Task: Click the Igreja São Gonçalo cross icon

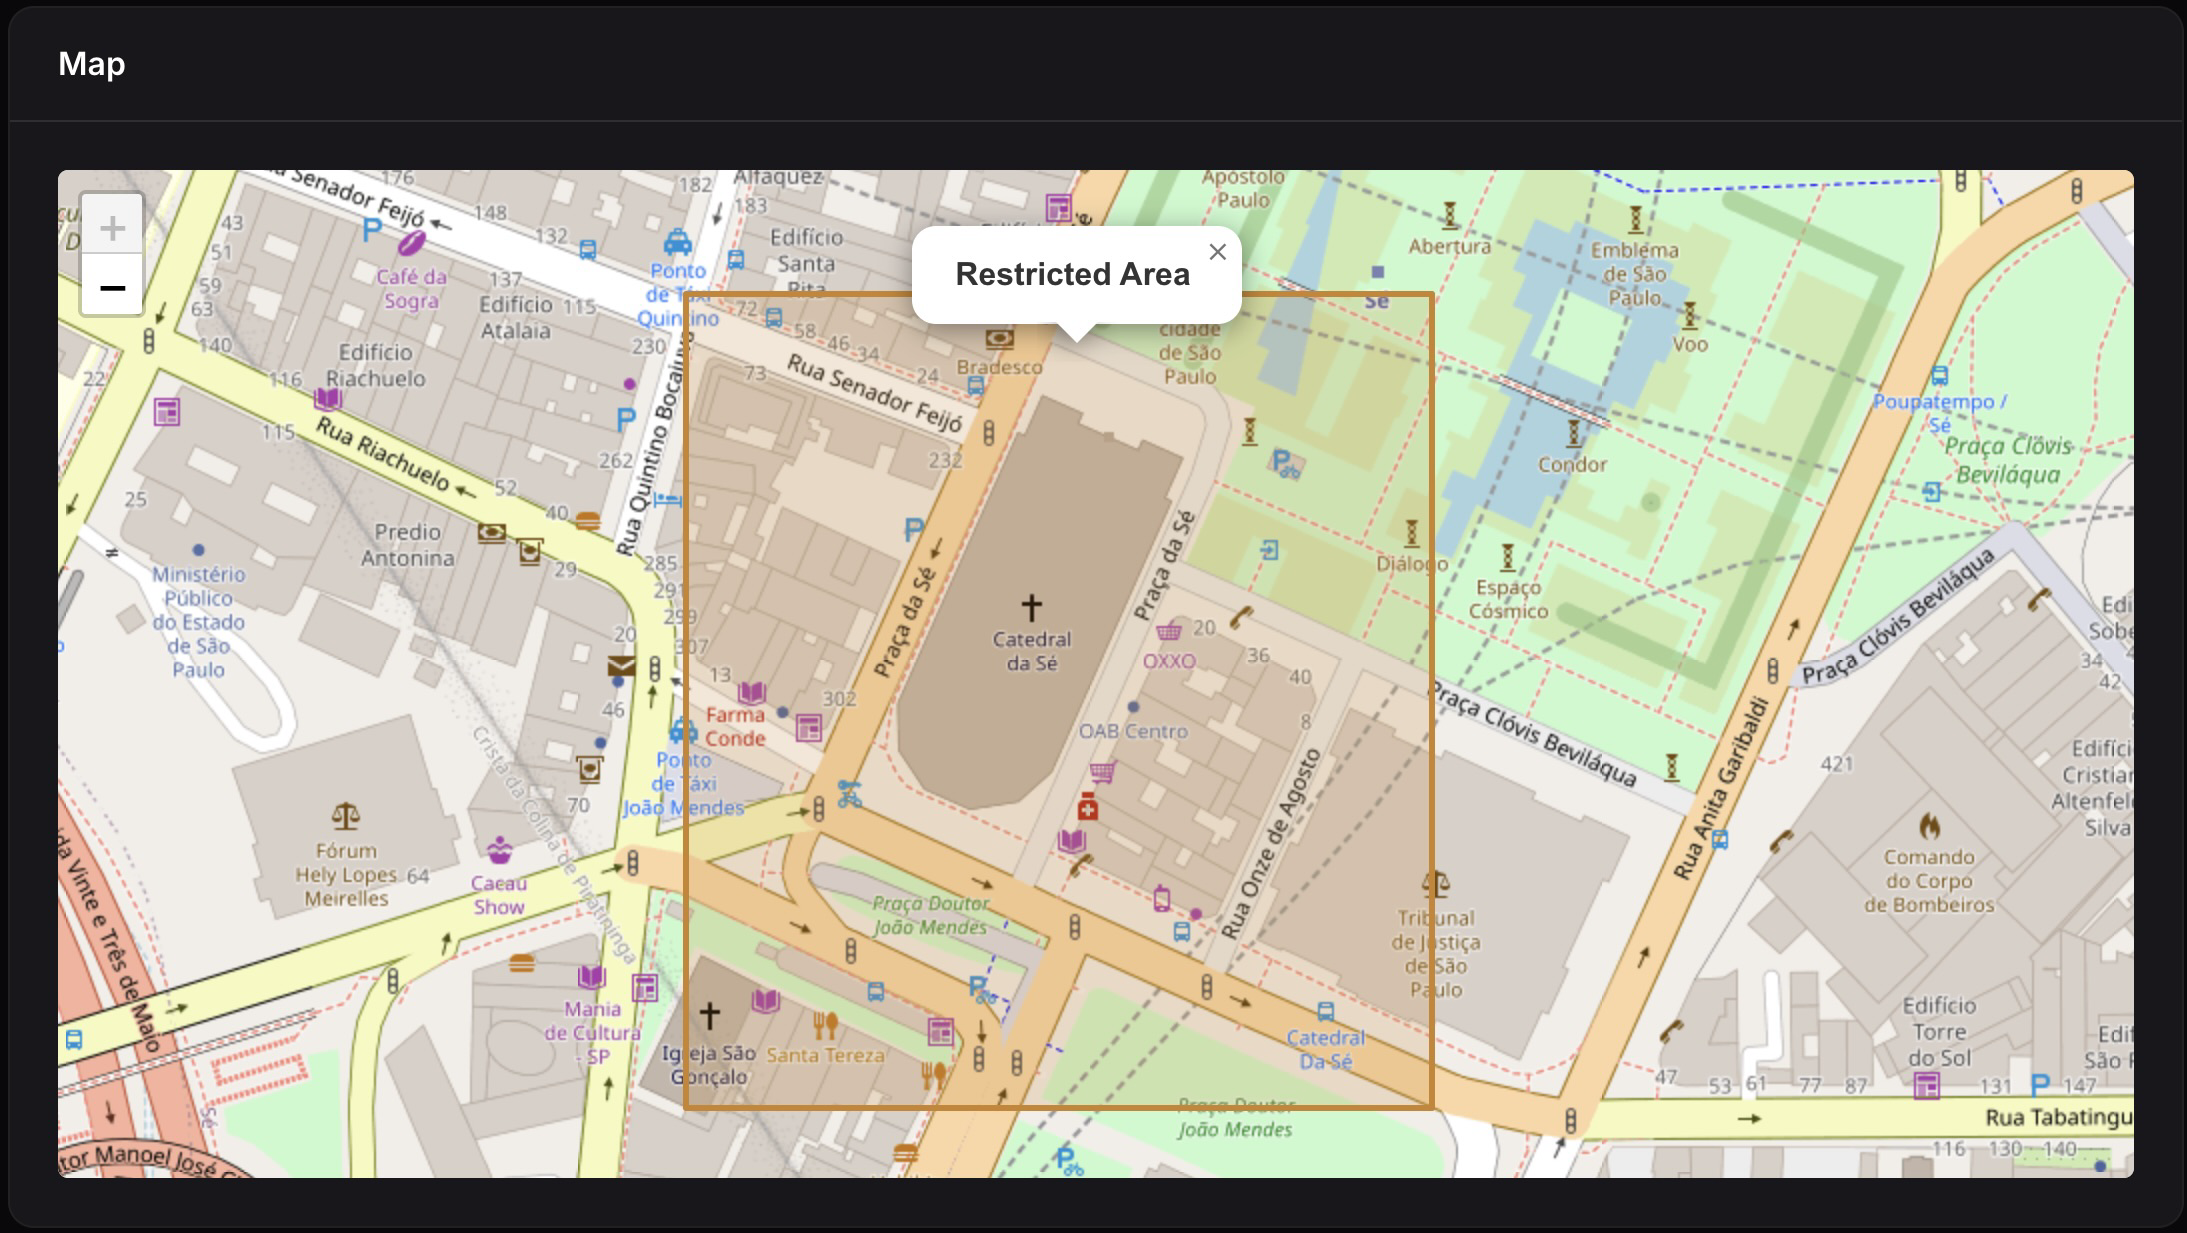Action: 709,1016
